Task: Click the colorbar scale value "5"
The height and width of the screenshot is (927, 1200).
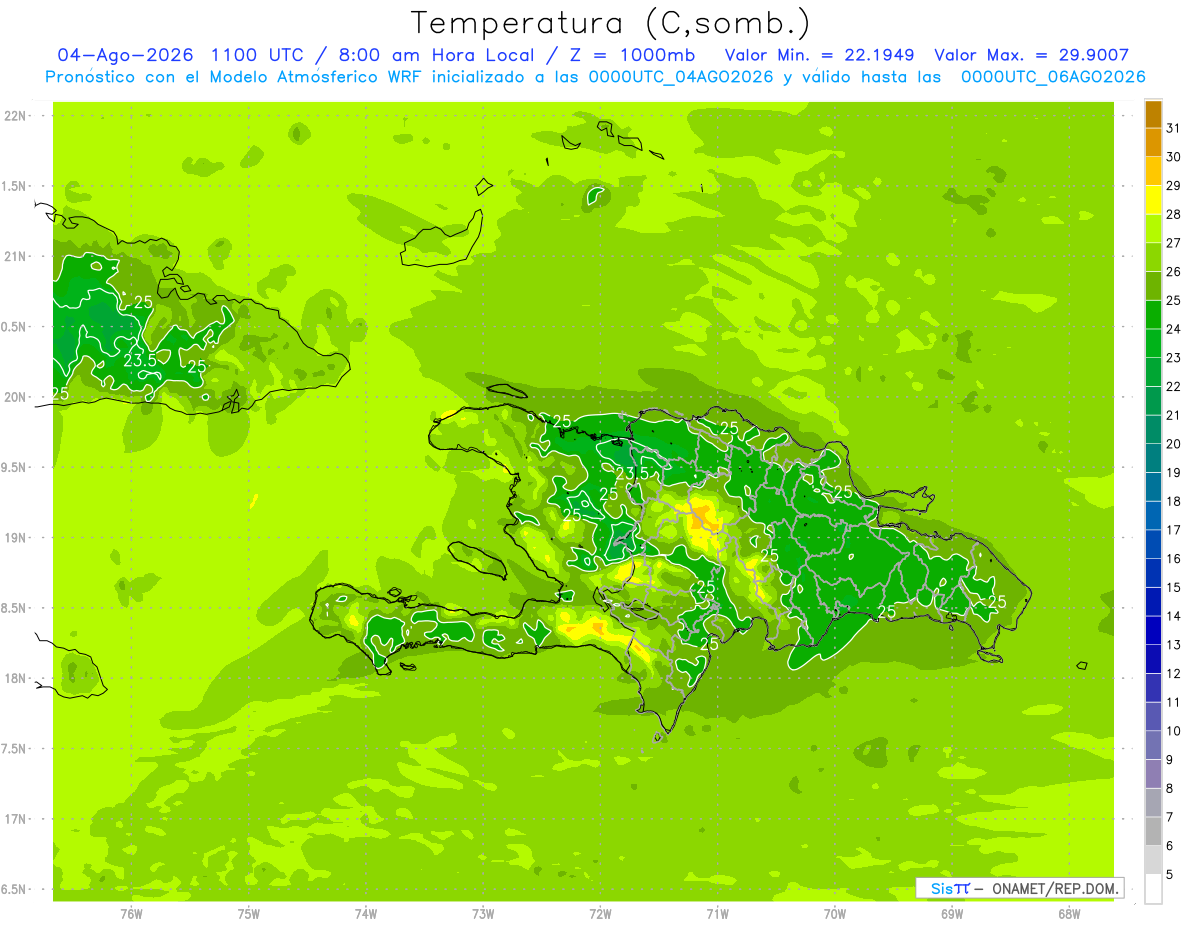Action: click(x=1170, y=874)
